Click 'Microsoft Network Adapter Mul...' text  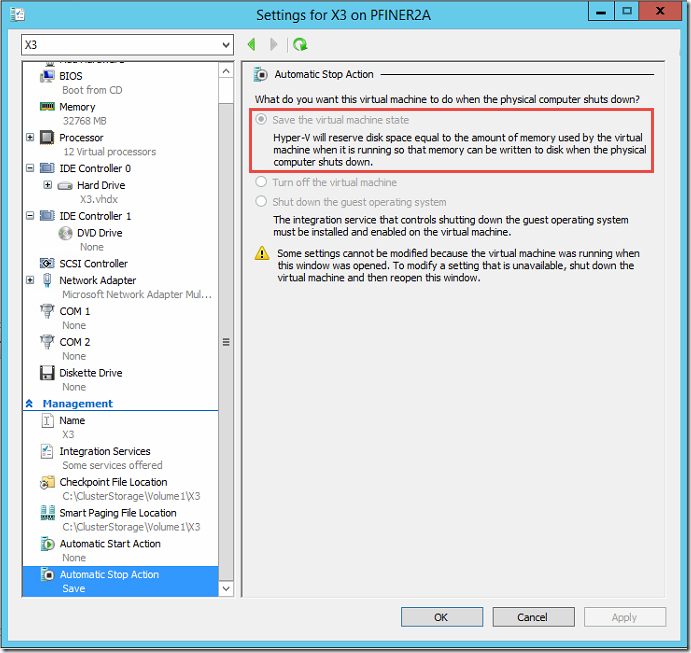tap(137, 294)
